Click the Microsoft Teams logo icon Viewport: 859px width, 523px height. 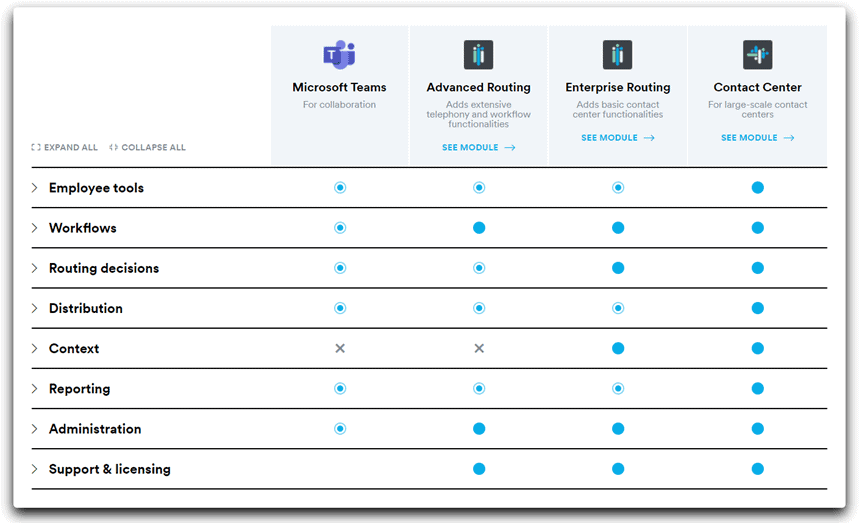(340, 55)
